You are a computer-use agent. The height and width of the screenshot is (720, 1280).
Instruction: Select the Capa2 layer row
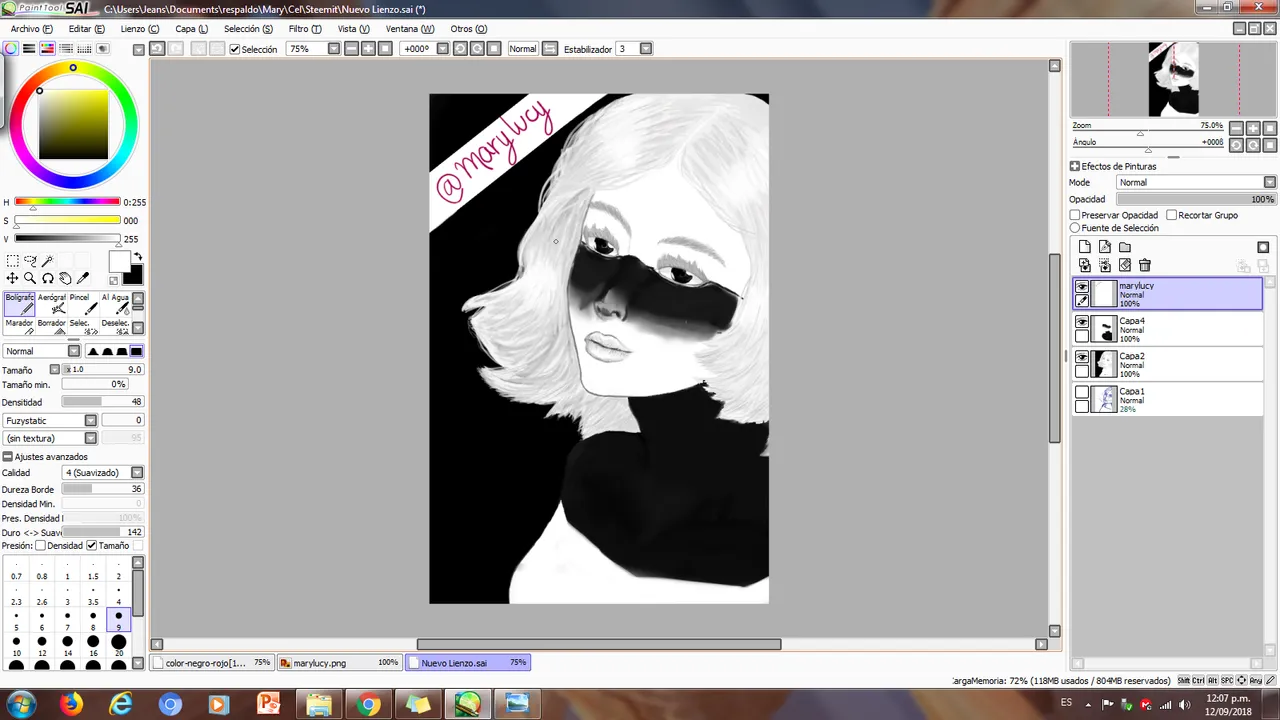1167,365
